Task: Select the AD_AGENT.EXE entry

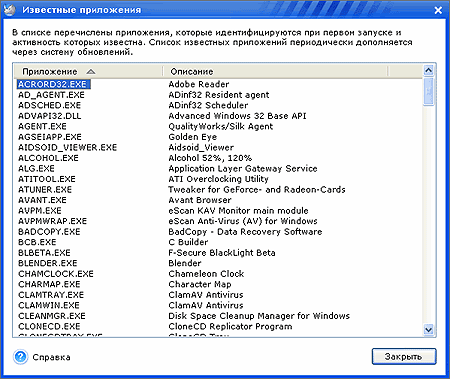Action: pyautogui.click(x=51, y=95)
